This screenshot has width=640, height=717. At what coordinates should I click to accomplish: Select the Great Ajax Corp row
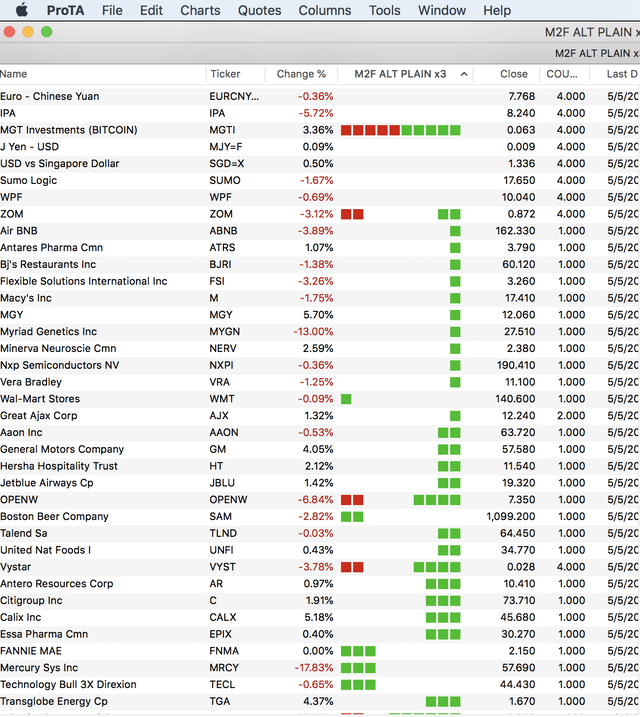[320, 416]
